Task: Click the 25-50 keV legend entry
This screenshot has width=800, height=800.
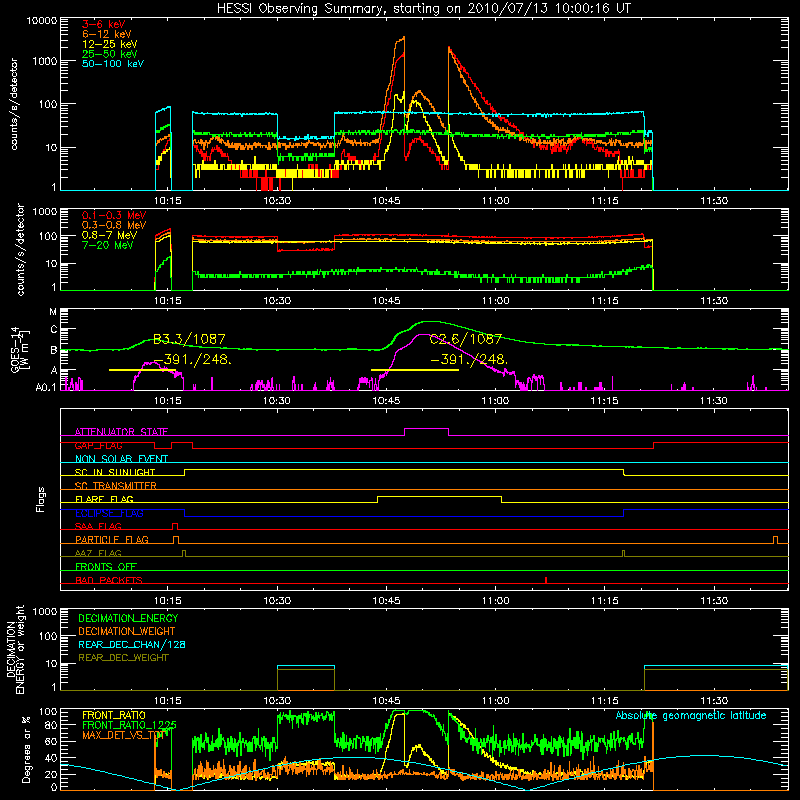Action: click(110, 54)
